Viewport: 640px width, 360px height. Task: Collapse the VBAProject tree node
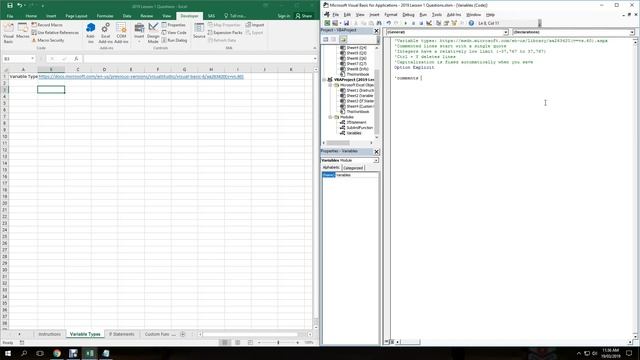[x=324, y=80]
